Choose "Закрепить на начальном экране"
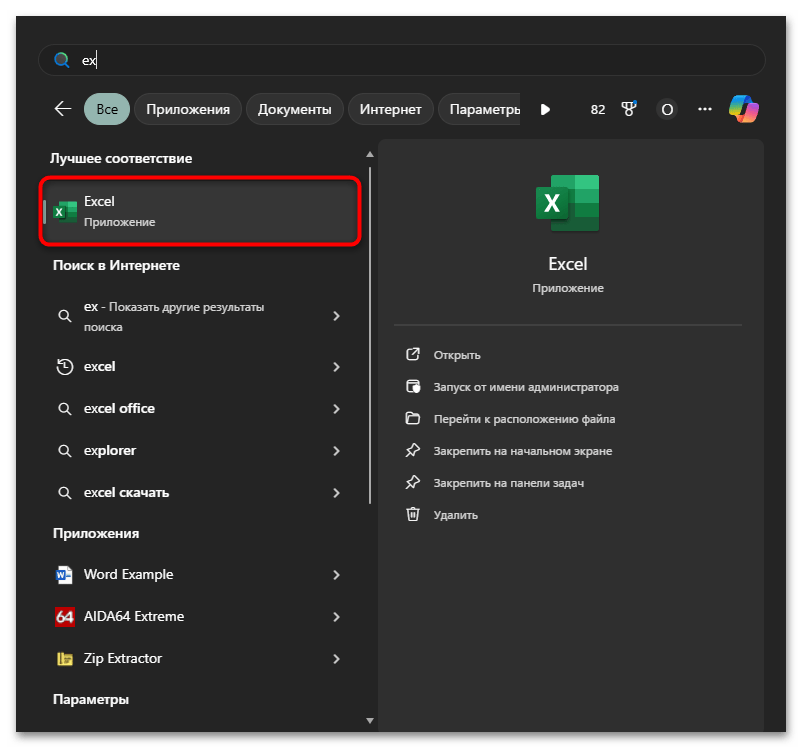This screenshot has width=802, height=748. 523,451
